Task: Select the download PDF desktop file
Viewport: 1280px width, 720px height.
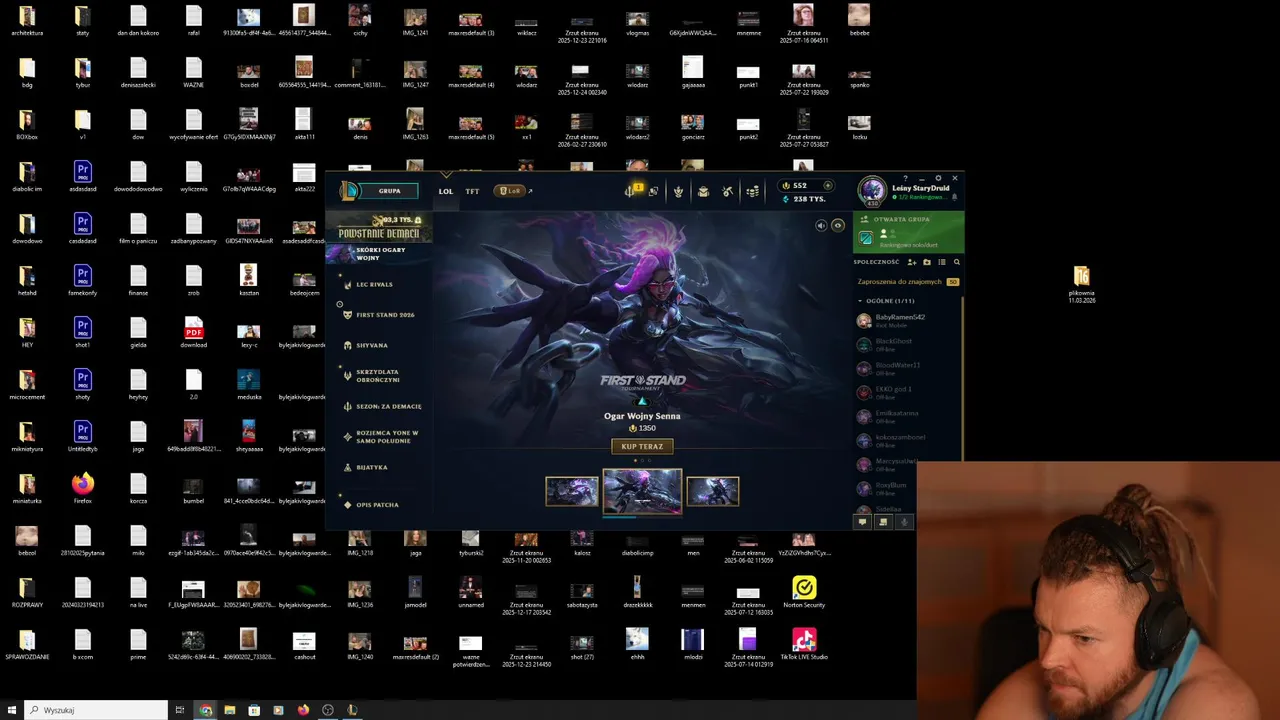Action: 194,333
